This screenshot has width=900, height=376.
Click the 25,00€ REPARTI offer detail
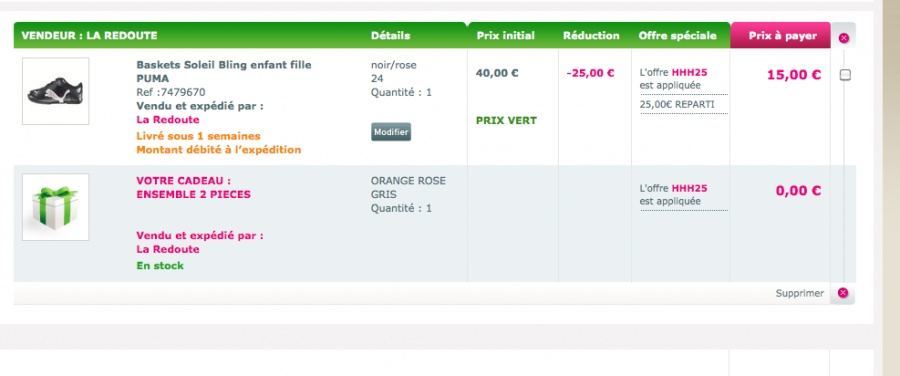[677, 104]
